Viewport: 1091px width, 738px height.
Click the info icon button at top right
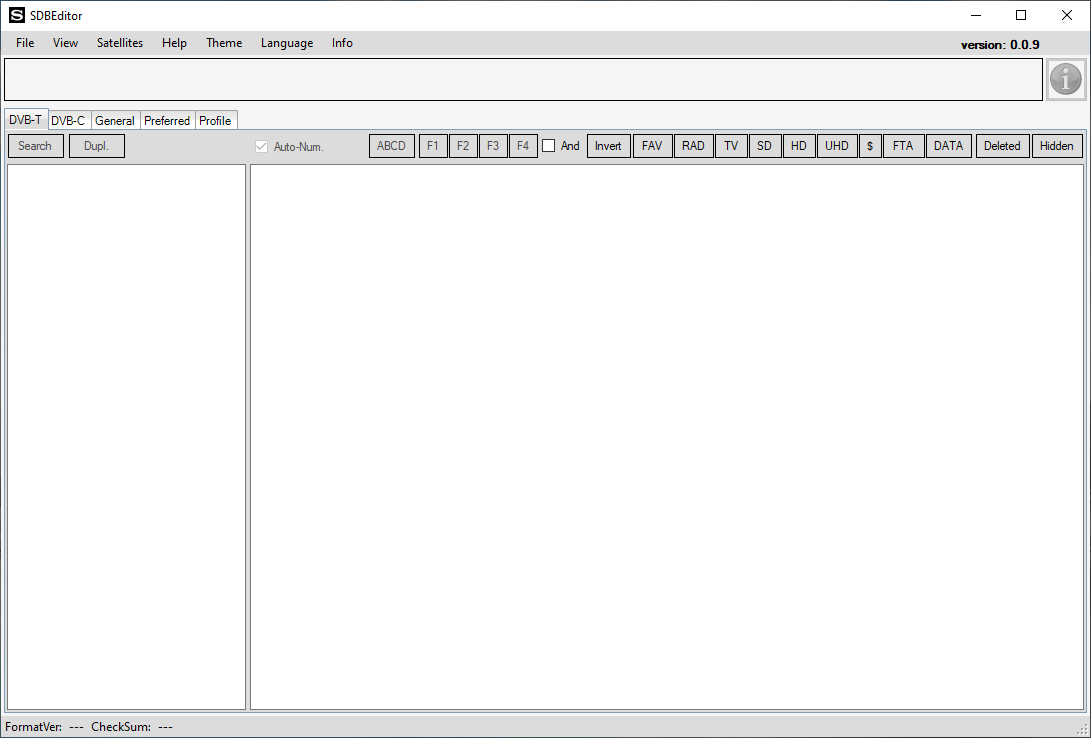coord(1066,79)
